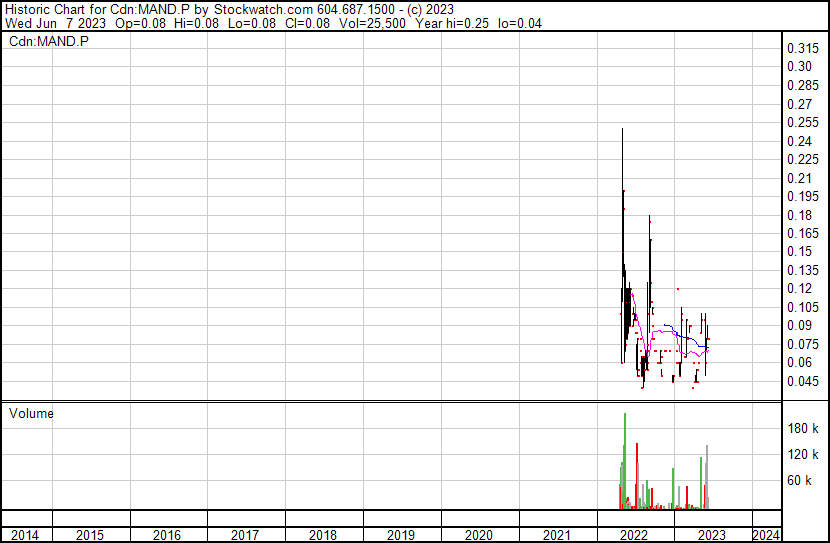Select the 2016 year label

167,535
